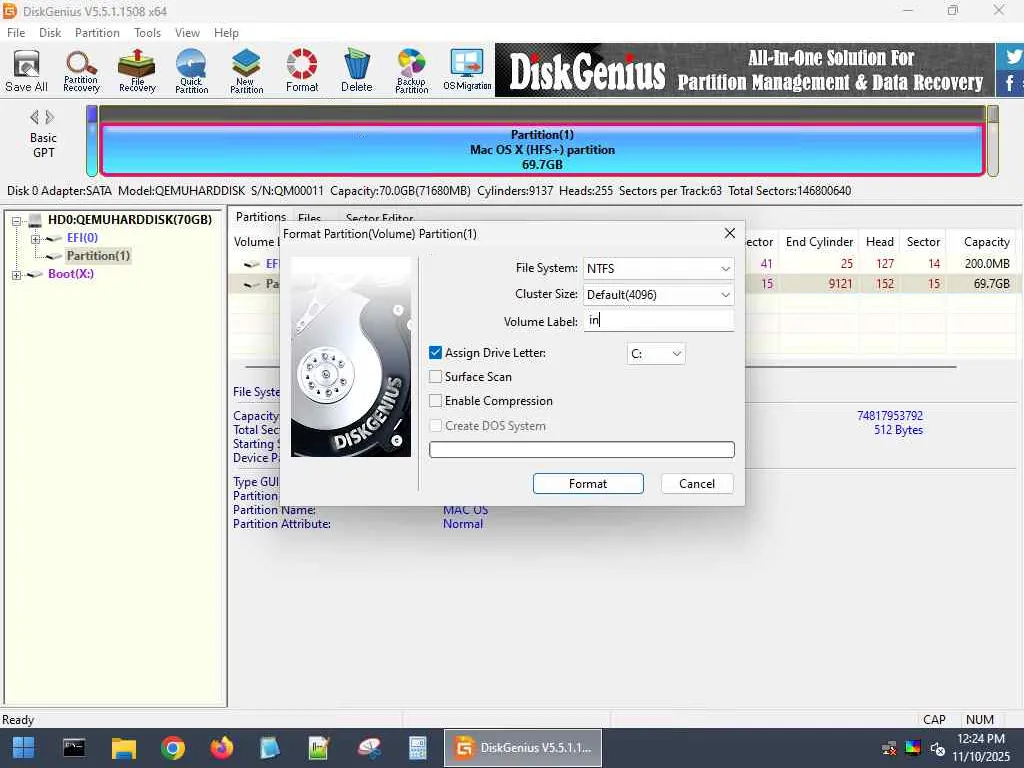
Task: Open Cluster Size dropdown
Action: [x=658, y=295]
